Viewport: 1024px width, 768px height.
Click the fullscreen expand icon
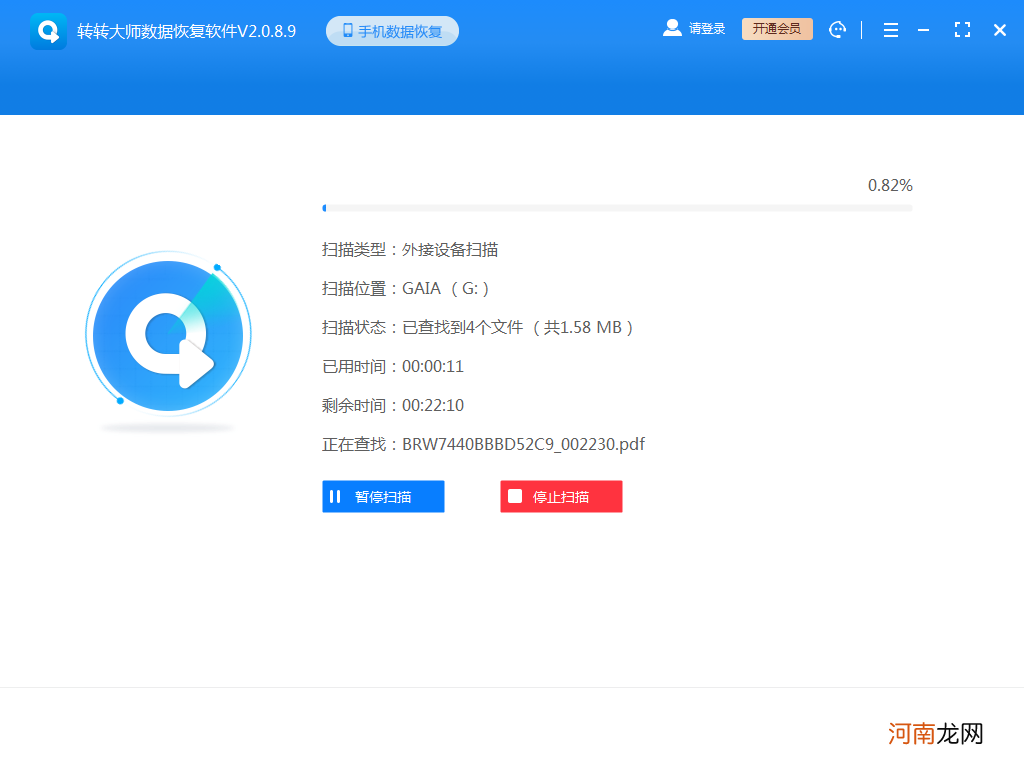pyautogui.click(x=962, y=30)
